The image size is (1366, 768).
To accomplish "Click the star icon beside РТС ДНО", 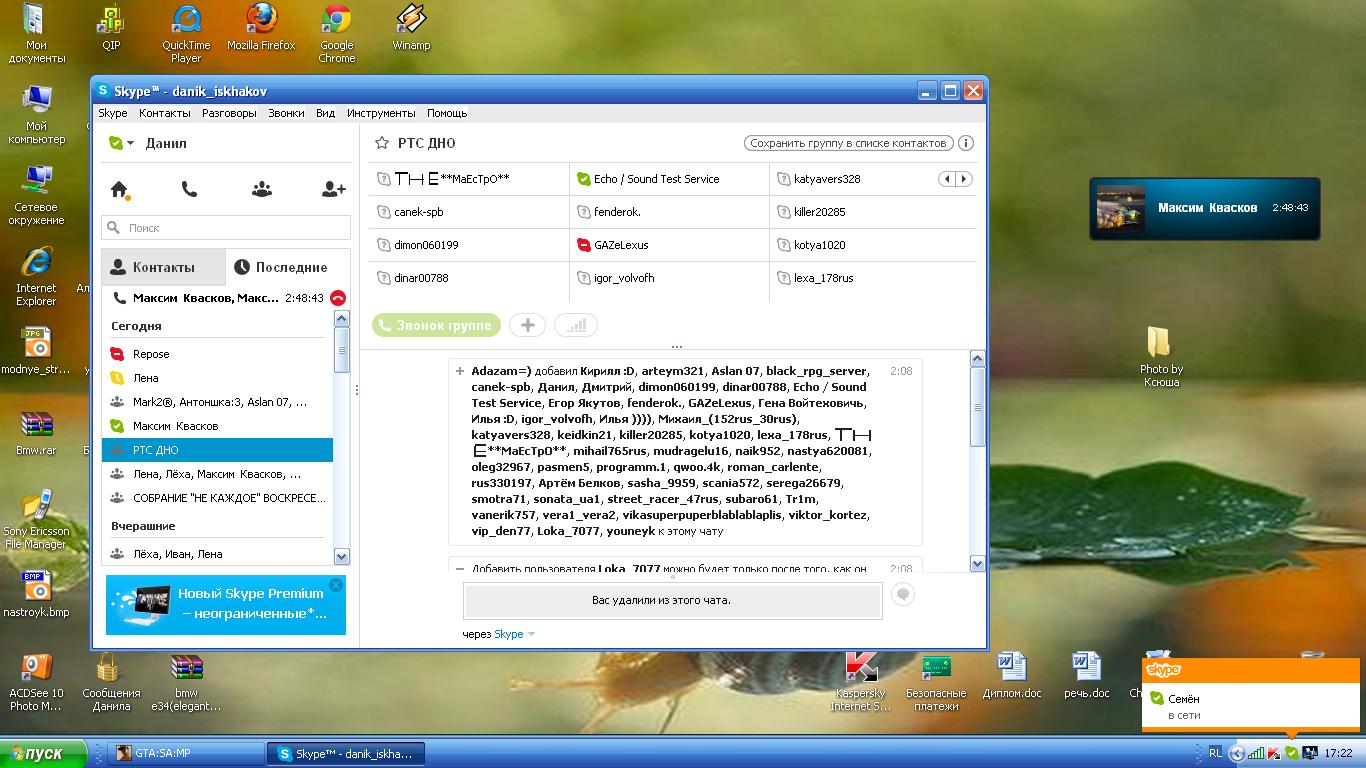I will point(381,143).
